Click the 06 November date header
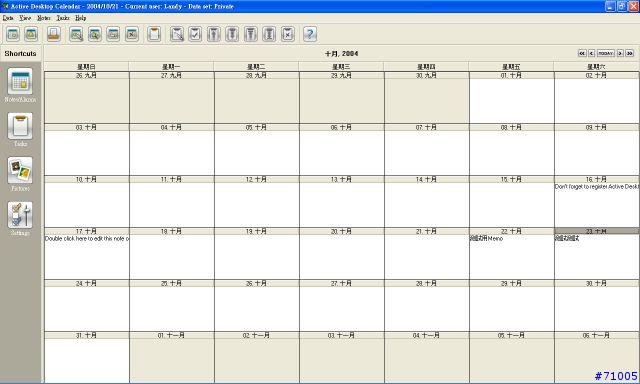The width and height of the screenshot is (640, 384). tap(596, 335)
